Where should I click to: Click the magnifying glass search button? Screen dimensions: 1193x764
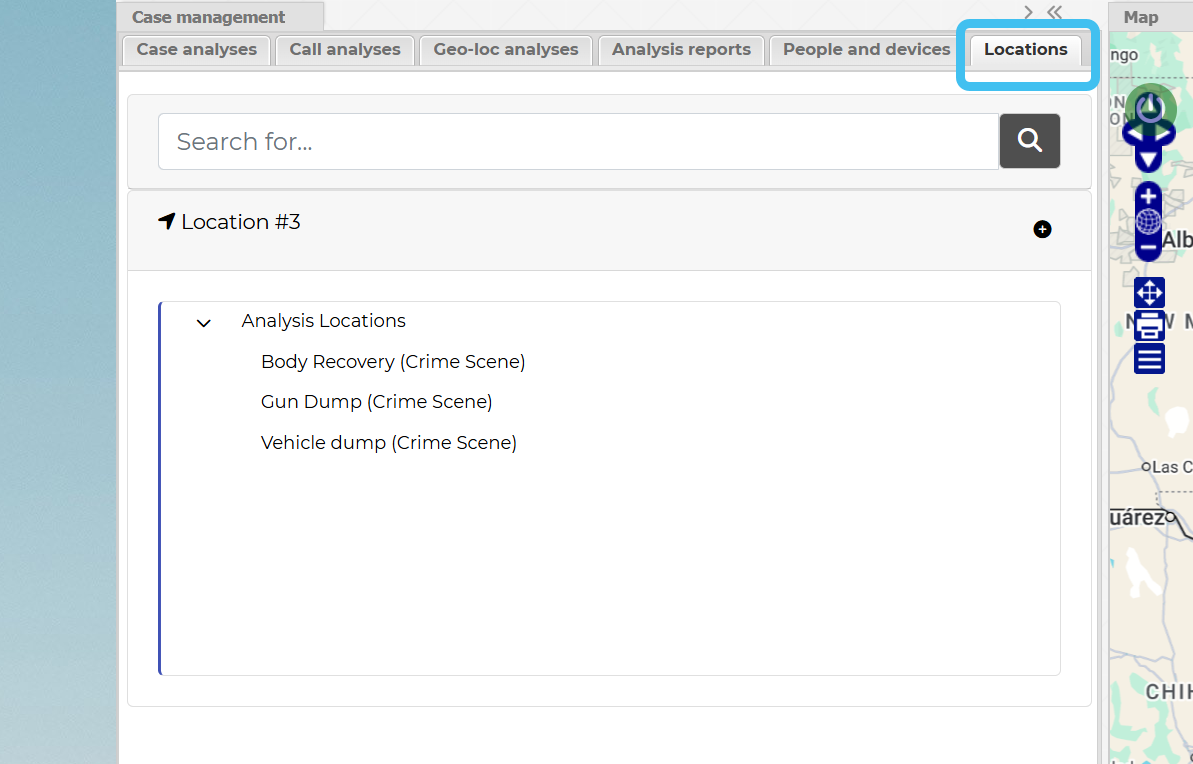(1029, 141)
